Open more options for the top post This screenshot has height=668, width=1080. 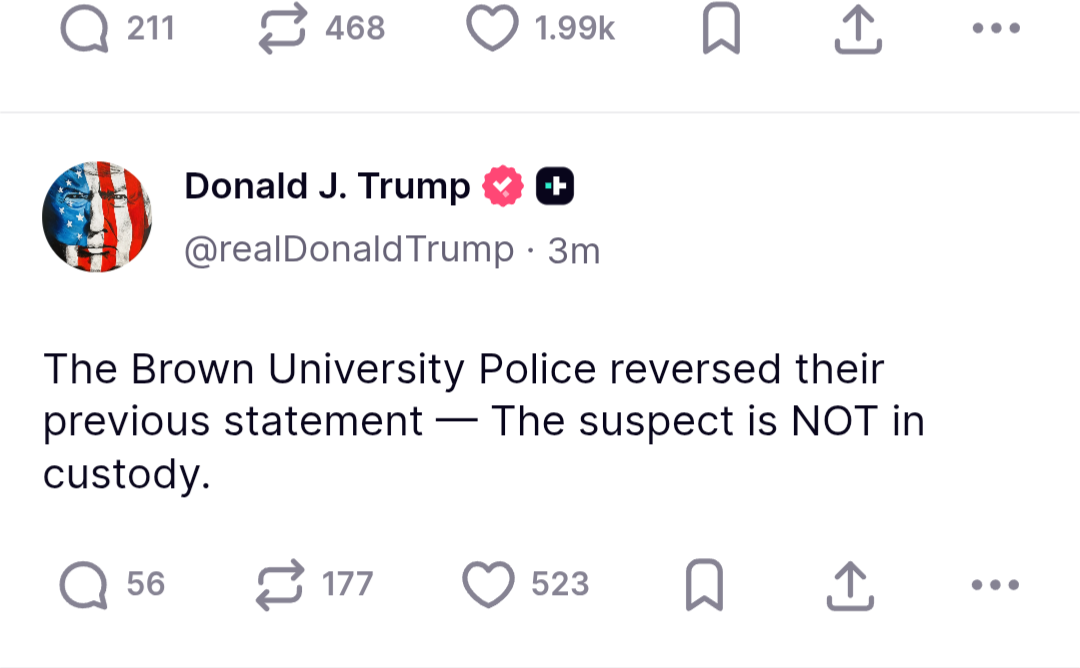[x=996, y=29]
